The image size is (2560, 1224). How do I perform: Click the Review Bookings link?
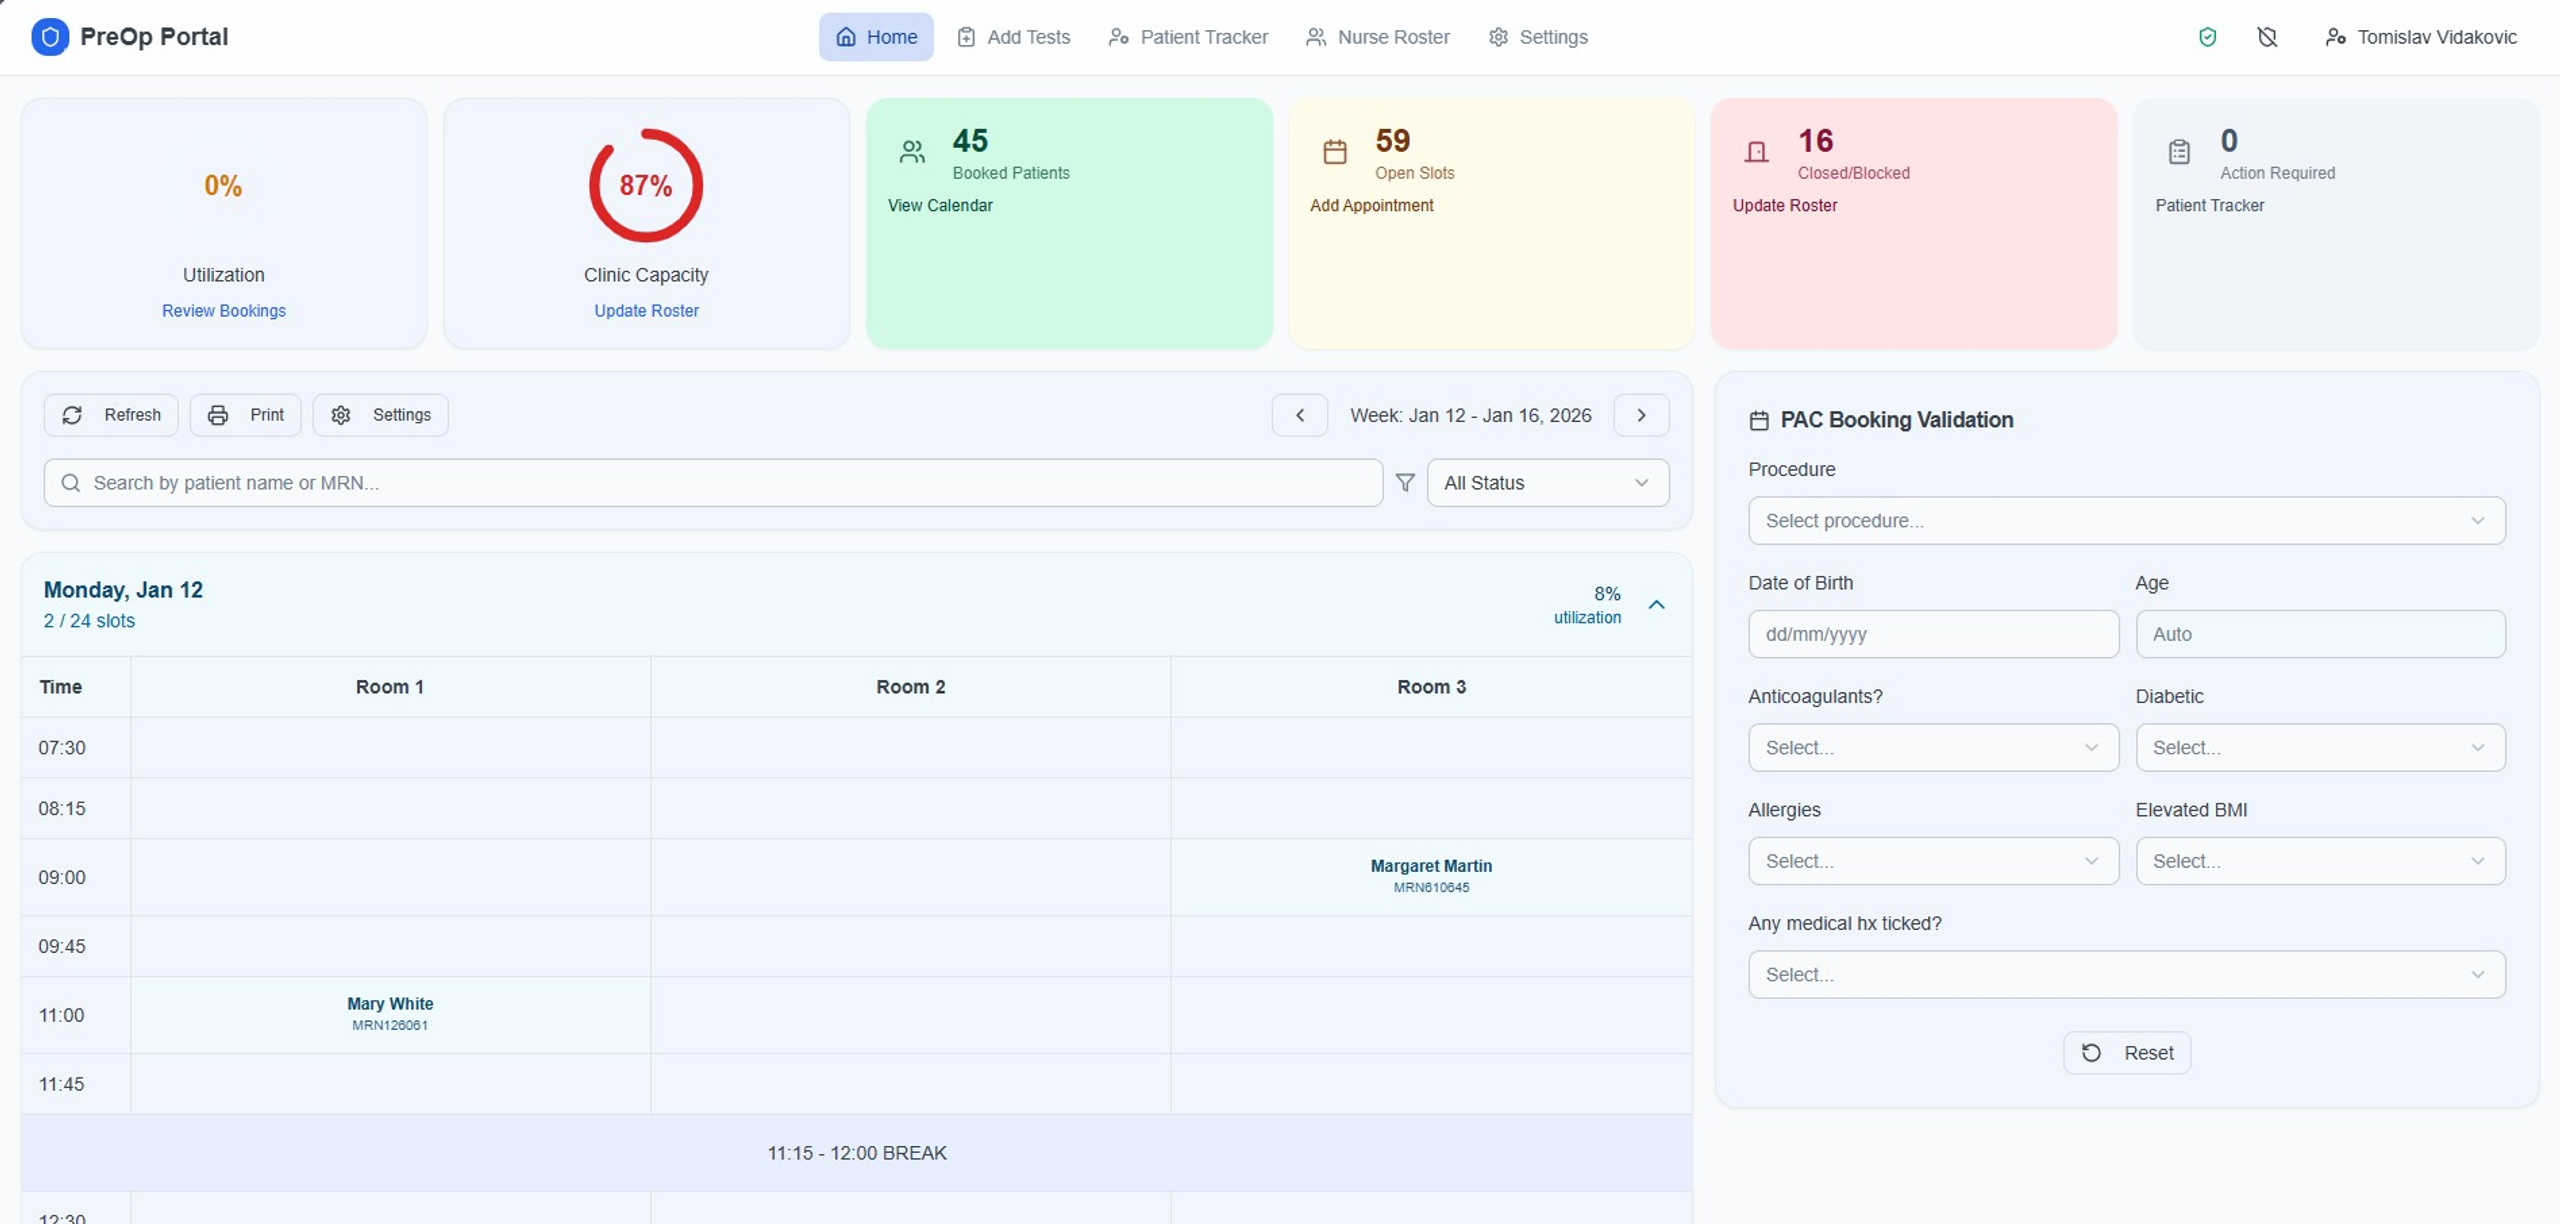pos(224,311)
